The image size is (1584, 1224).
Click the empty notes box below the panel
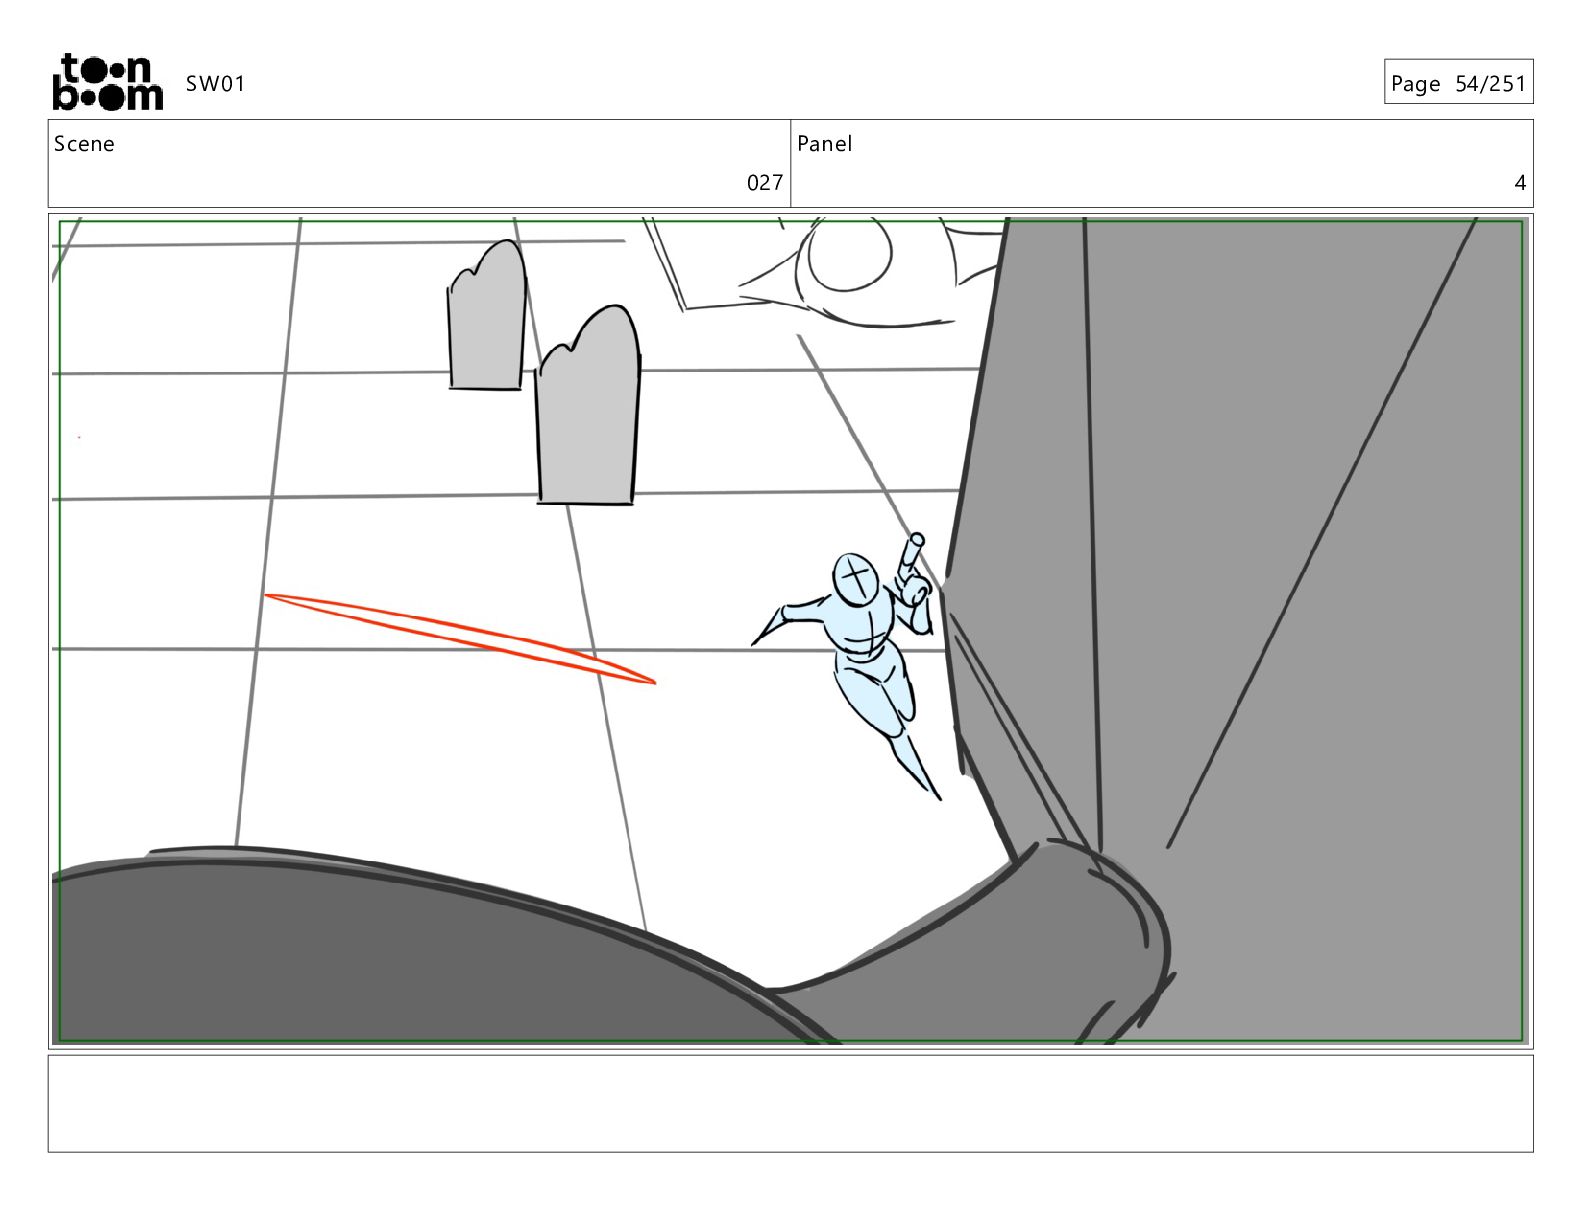tap(790, 1104)
